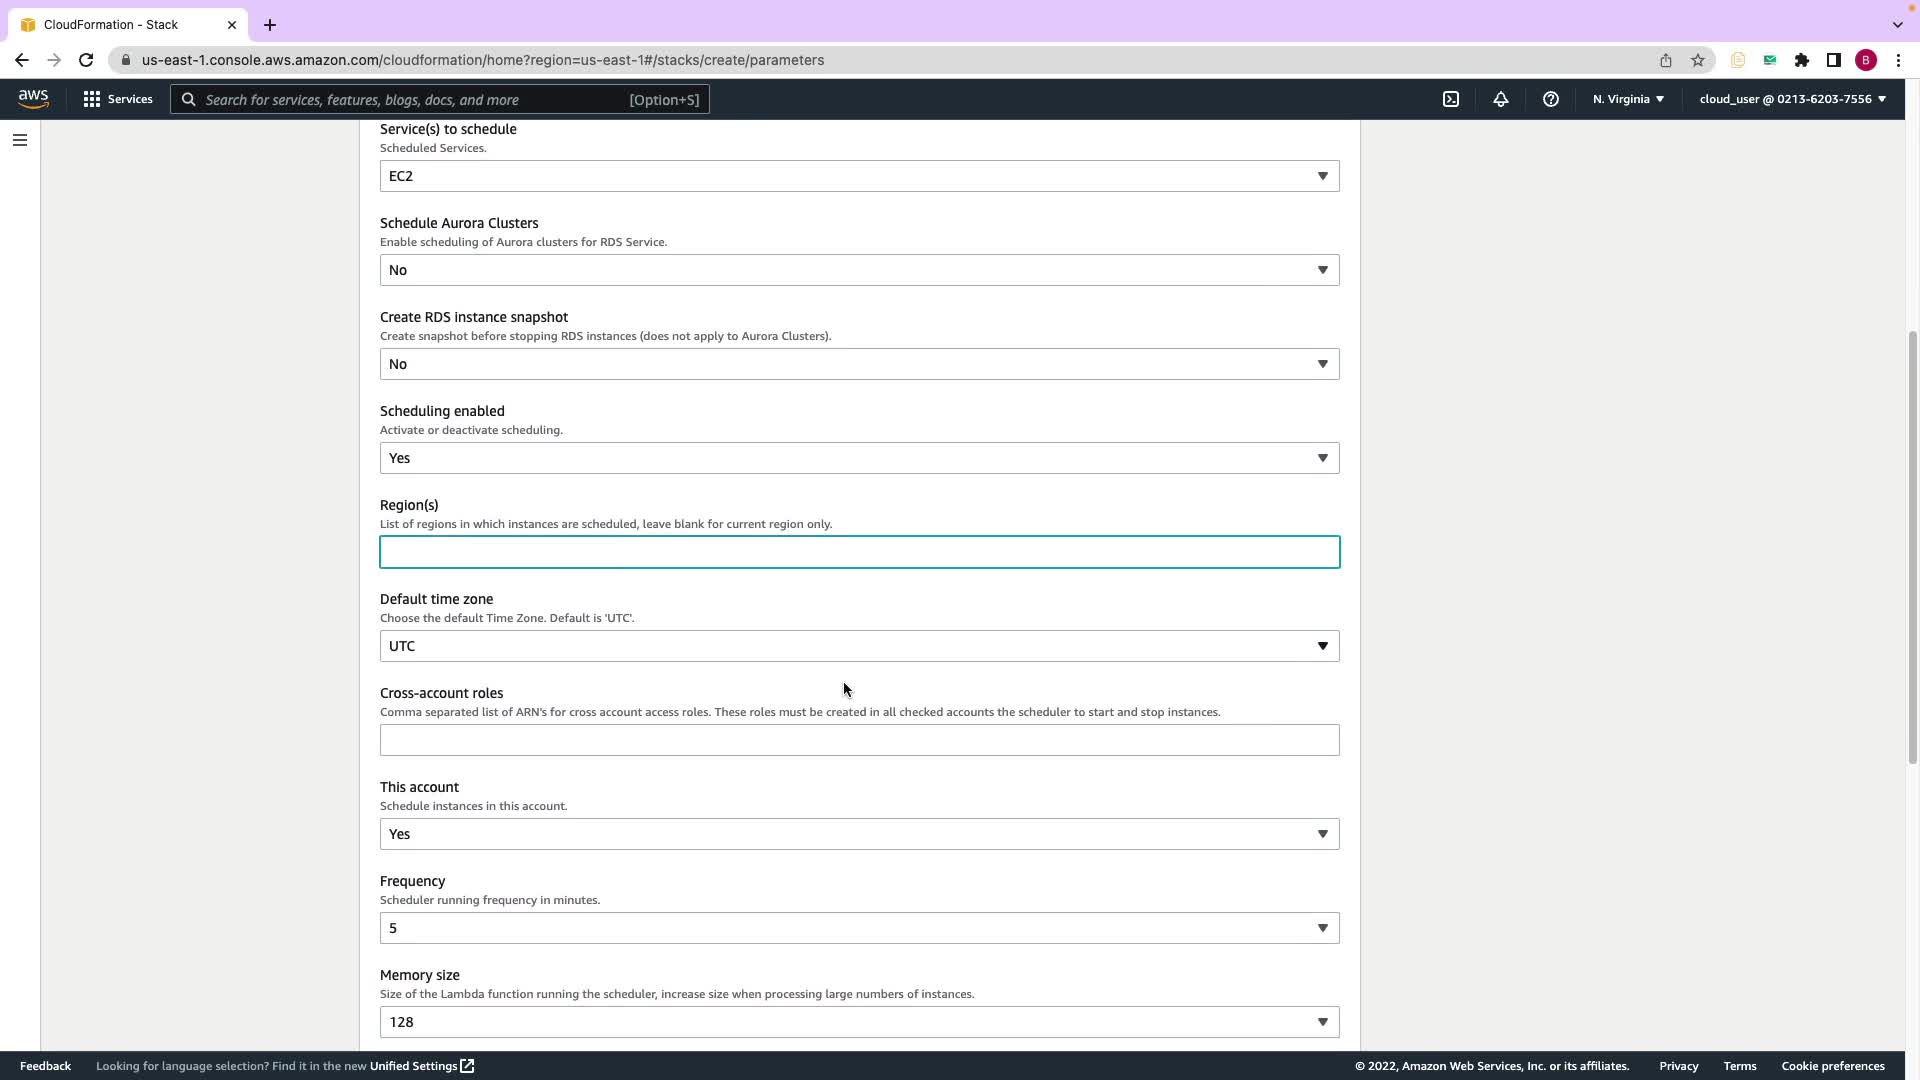This screenshot has width=1920, height=1080.
Task: Open Cookie preferences link
Action: (x=1832, y=1066)
